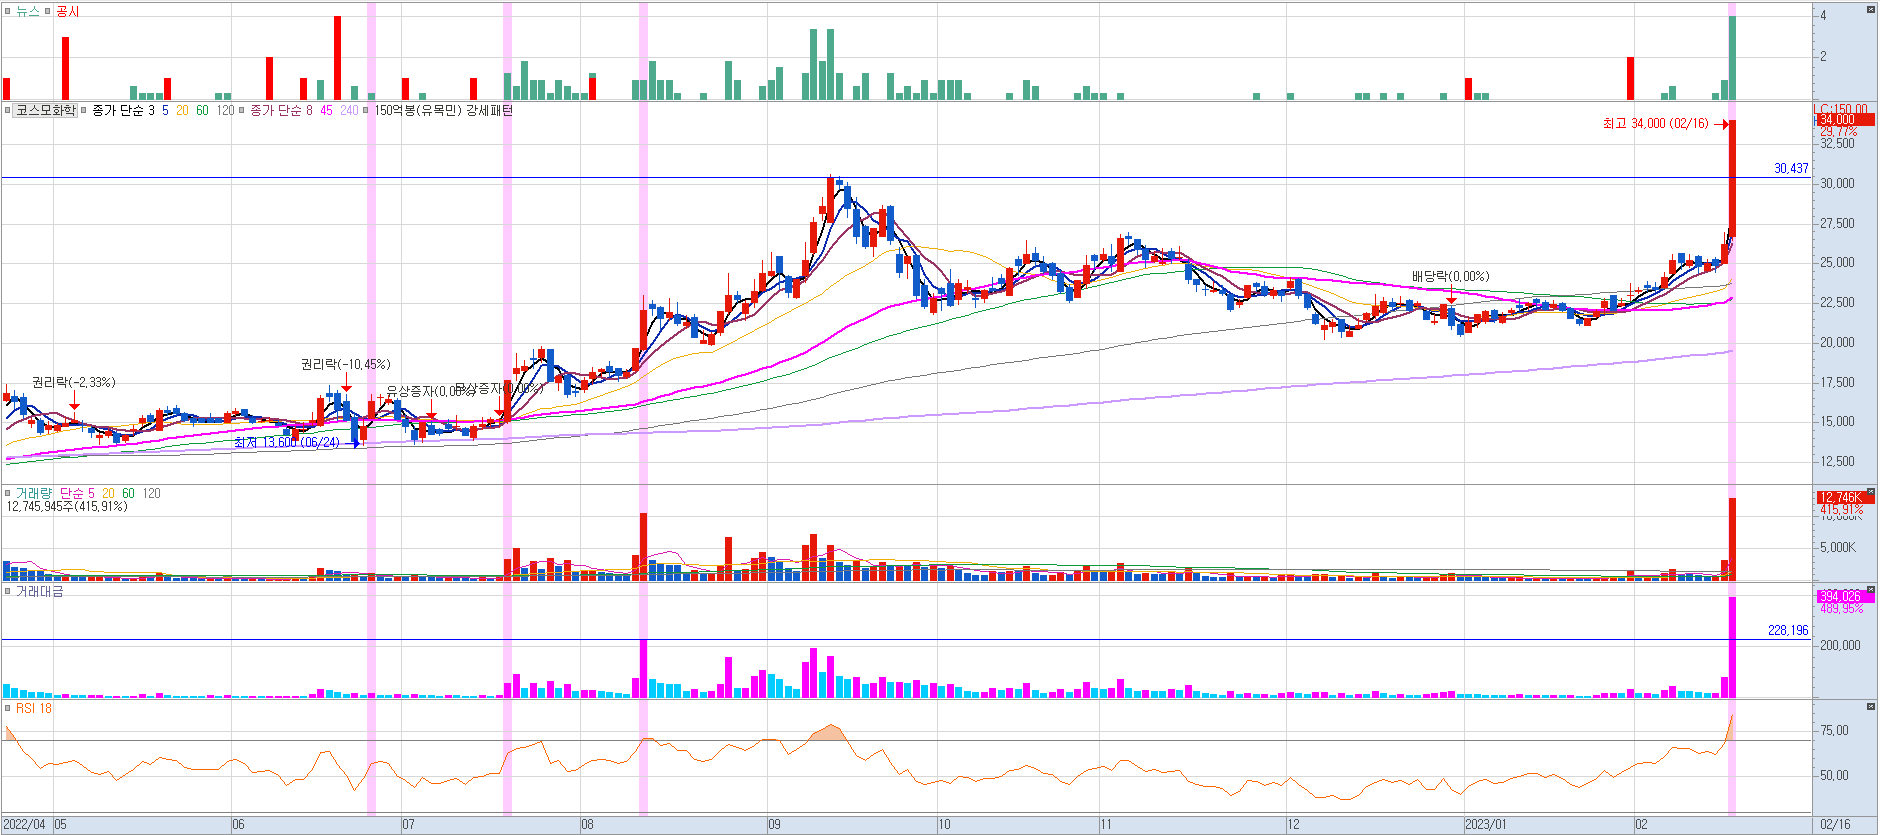Select the blue 5 moving average value
The width and height of the screenshot is (1880, 835).
tap(165, 110)
